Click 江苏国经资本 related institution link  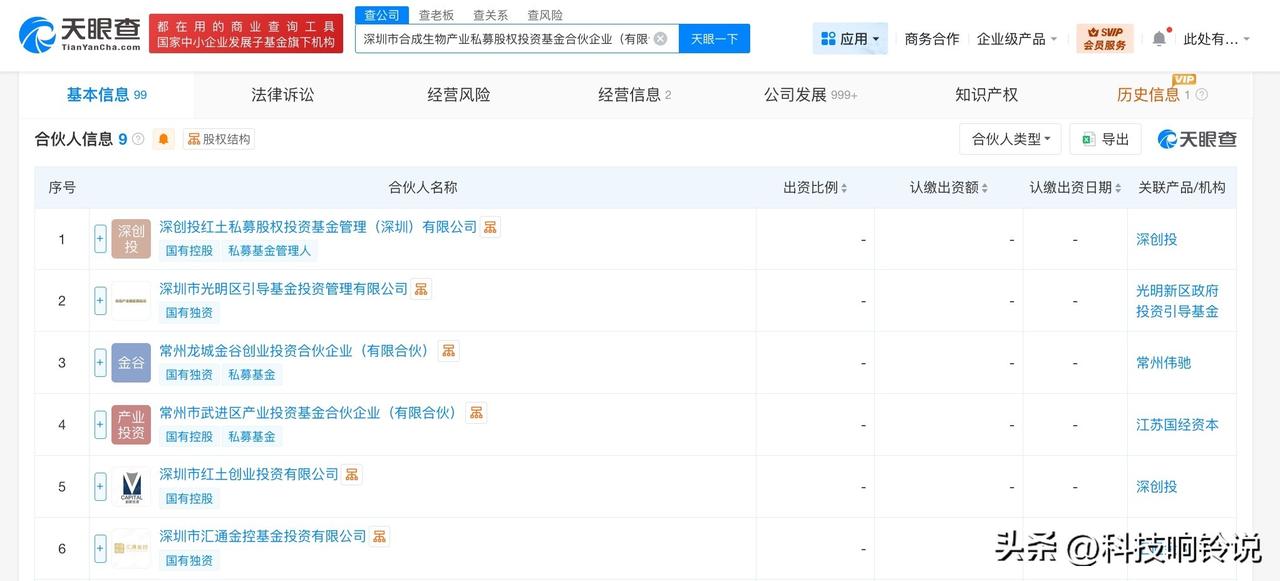pyautogui.click(x=1177, y=425)
